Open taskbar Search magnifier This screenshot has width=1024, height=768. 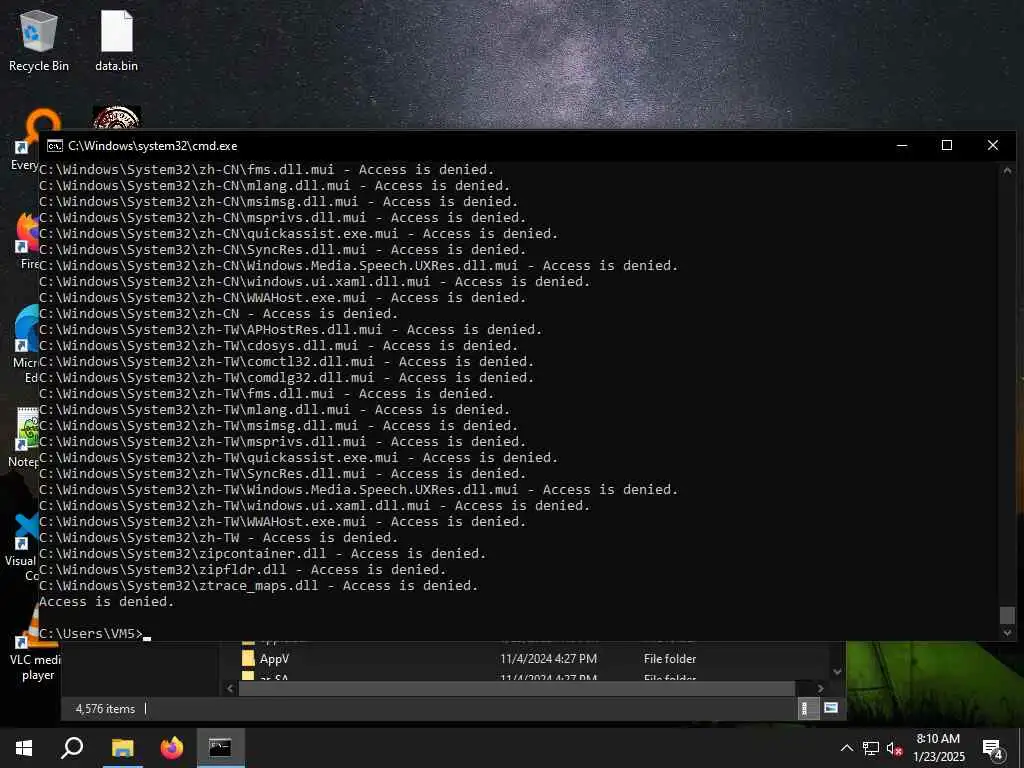[72, 748]
